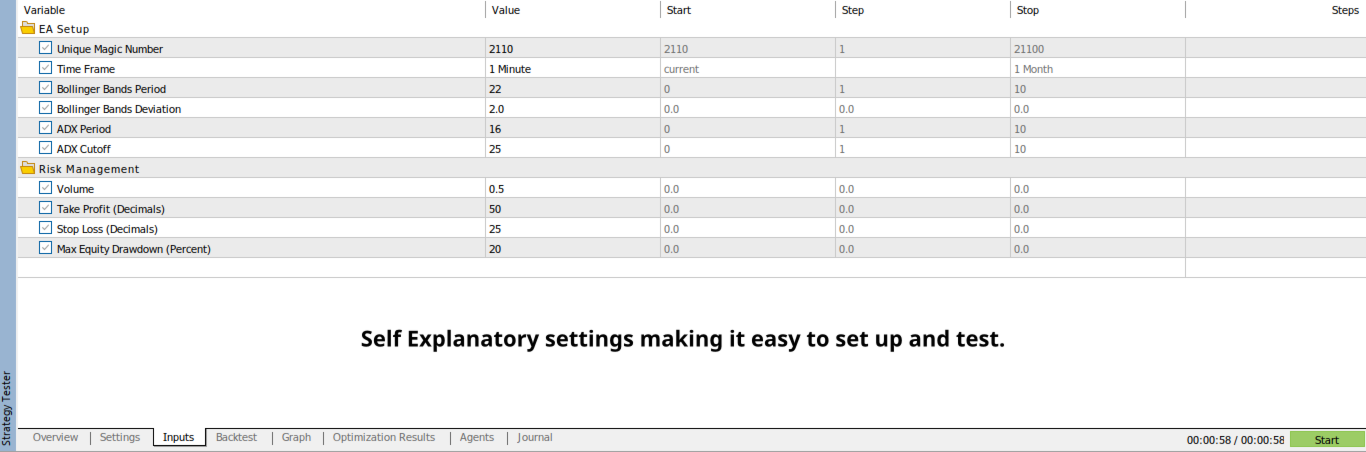
Task: Disable the Take Profit (Decimals) checkbox
Action: pyautogui.click(x=45, y=208)
